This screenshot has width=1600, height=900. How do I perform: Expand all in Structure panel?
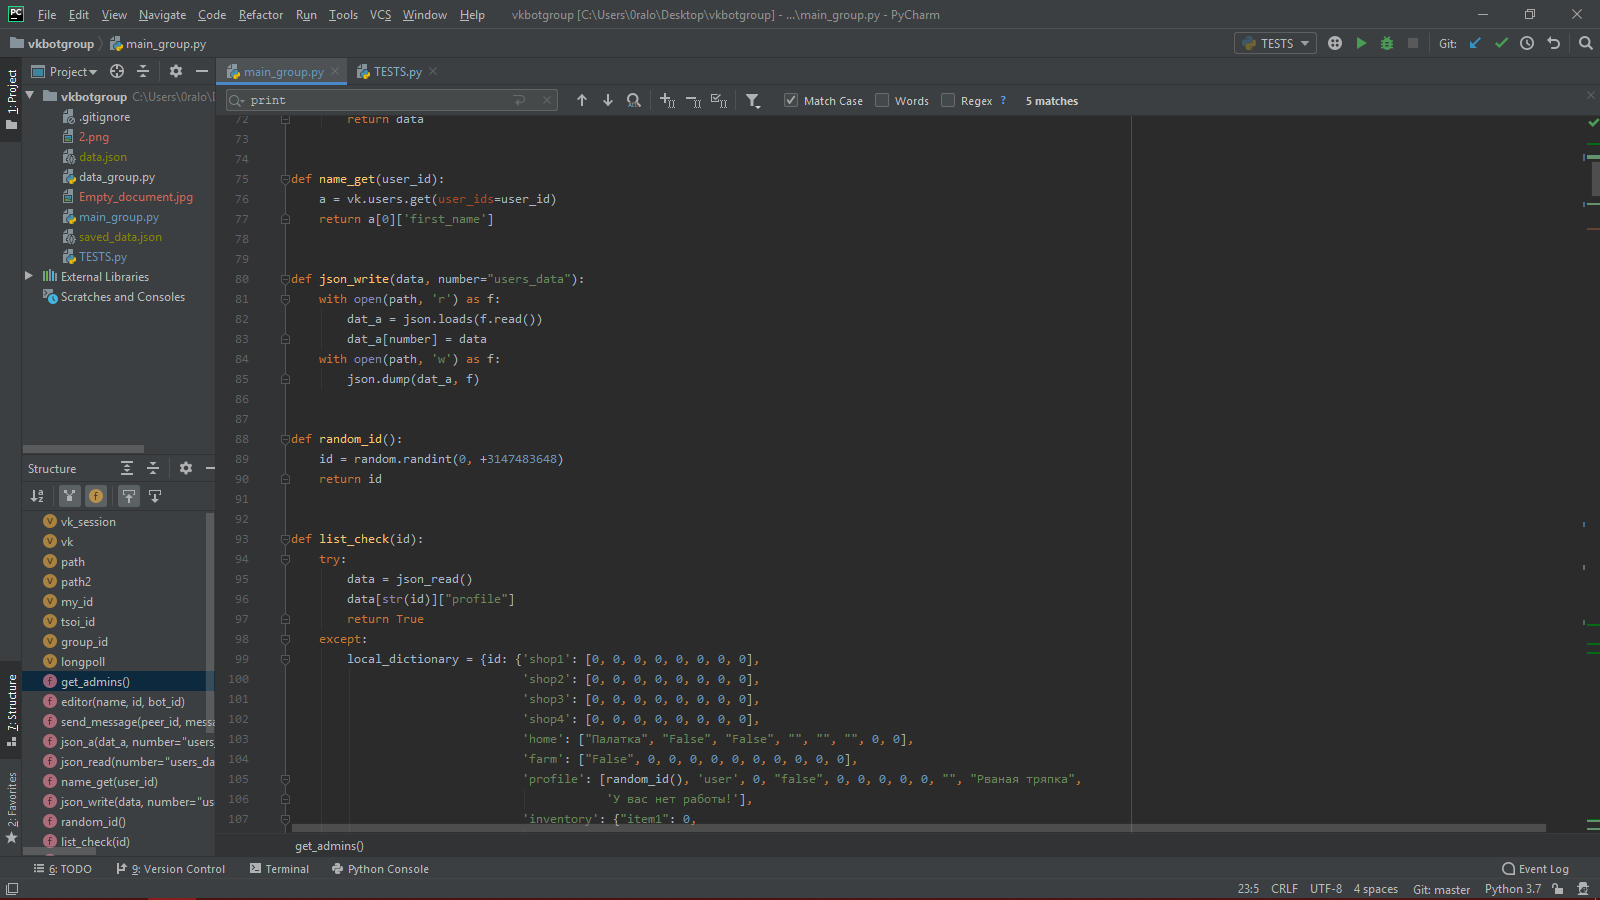click(127, 468)
